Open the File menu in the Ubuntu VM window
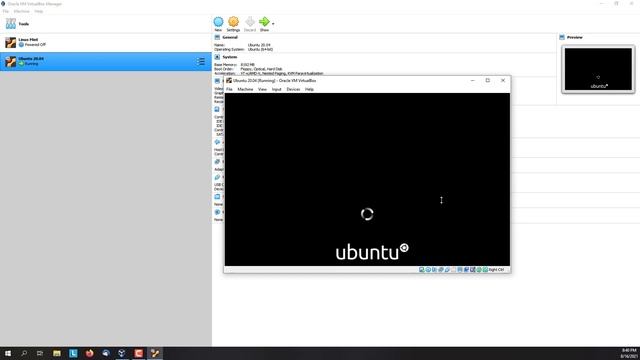This screenshot has height=360, width=640. coord(229,89)
